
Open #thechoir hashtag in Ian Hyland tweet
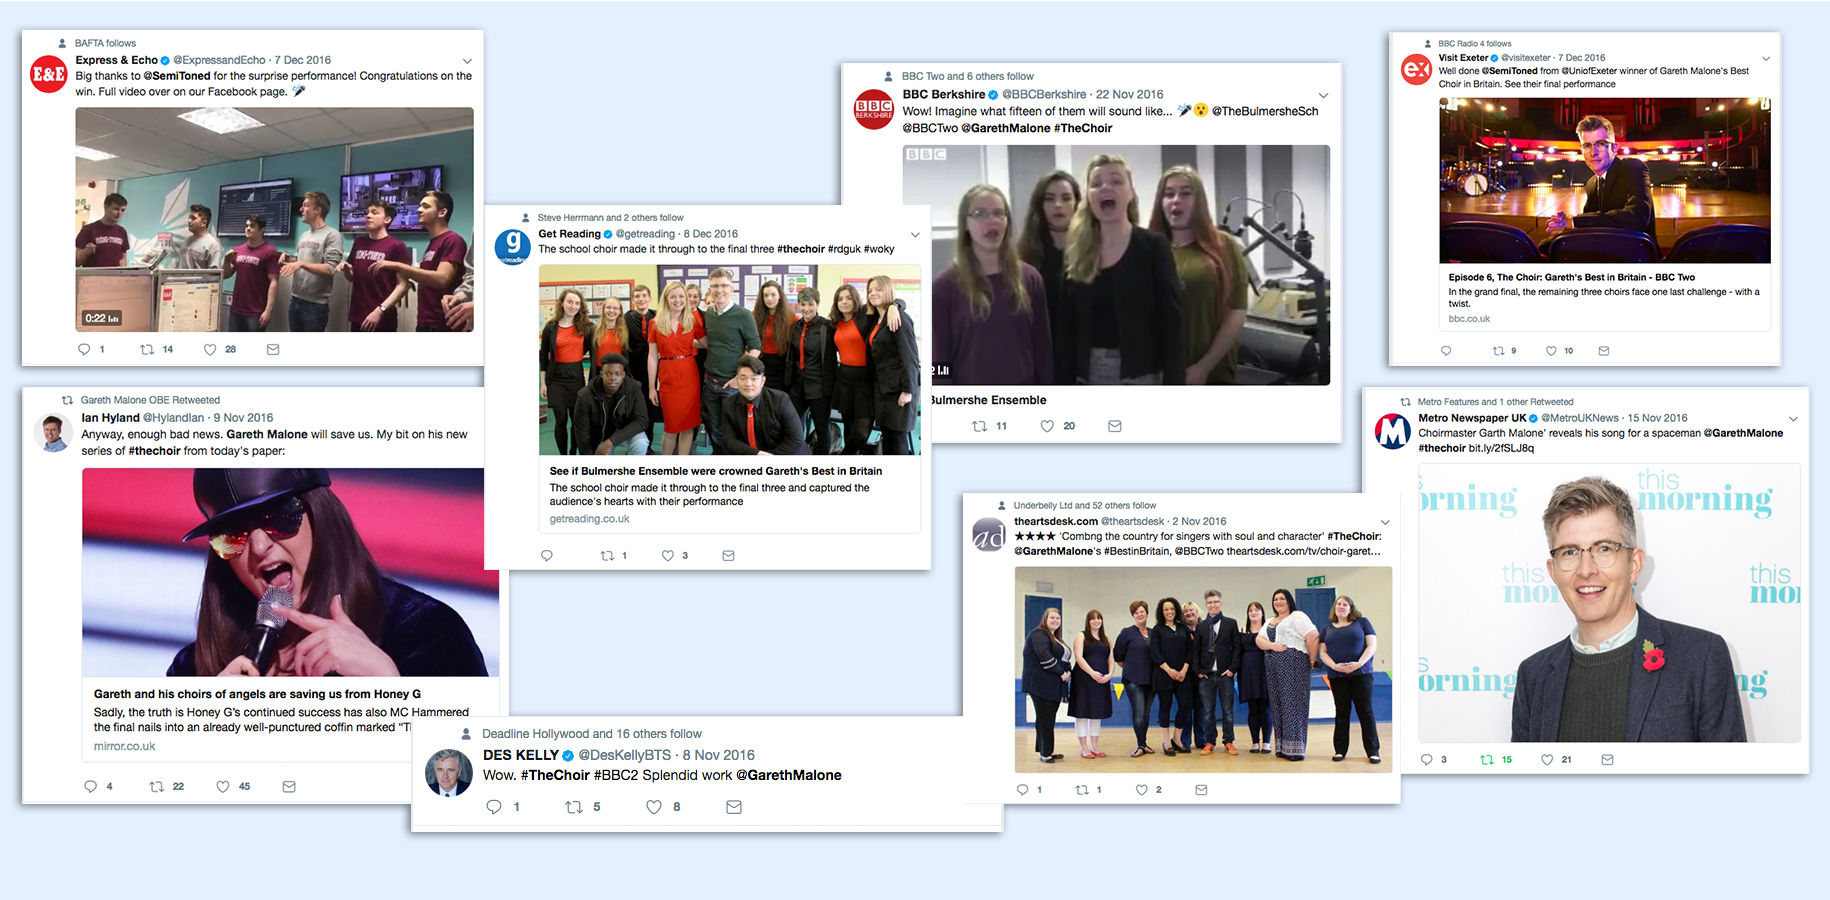[155, 451]
